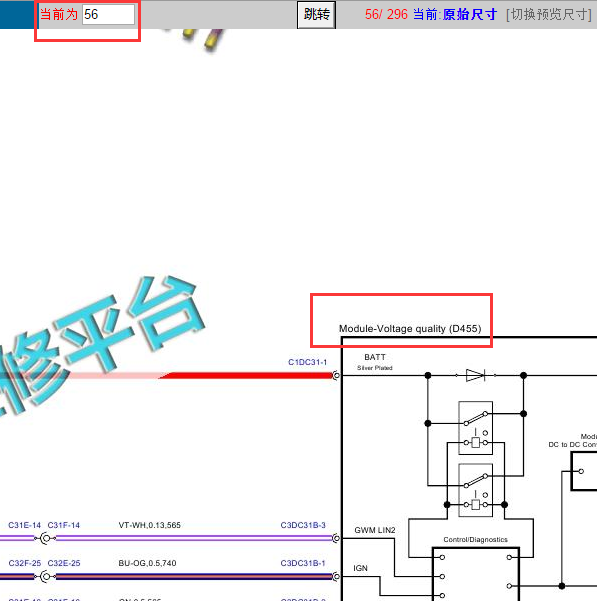The height and width of the screenshot is (601, 597).
Task: Click the Control/Diagnostics block label
Action: pyautogui.click(x=476, y=540)
